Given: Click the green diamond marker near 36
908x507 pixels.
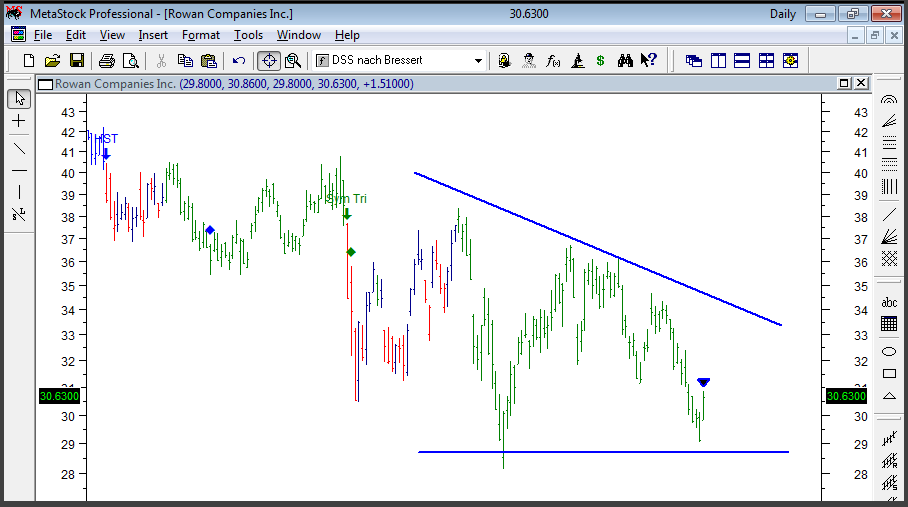Looking at the screenshot, I should (351, 252).
